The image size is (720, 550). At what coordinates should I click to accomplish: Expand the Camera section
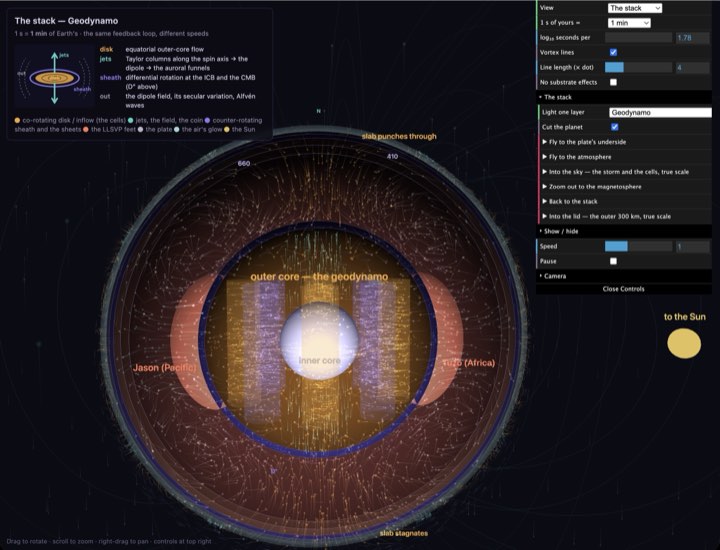click(624, 276)
